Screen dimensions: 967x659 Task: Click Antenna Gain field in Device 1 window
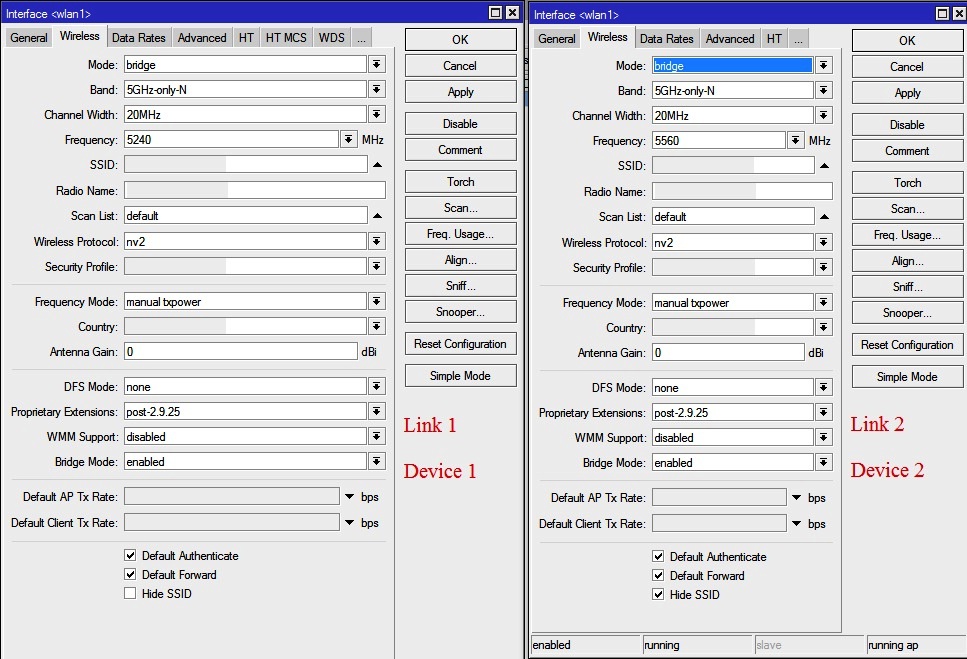pyautogui.click(x=241, y=351)
